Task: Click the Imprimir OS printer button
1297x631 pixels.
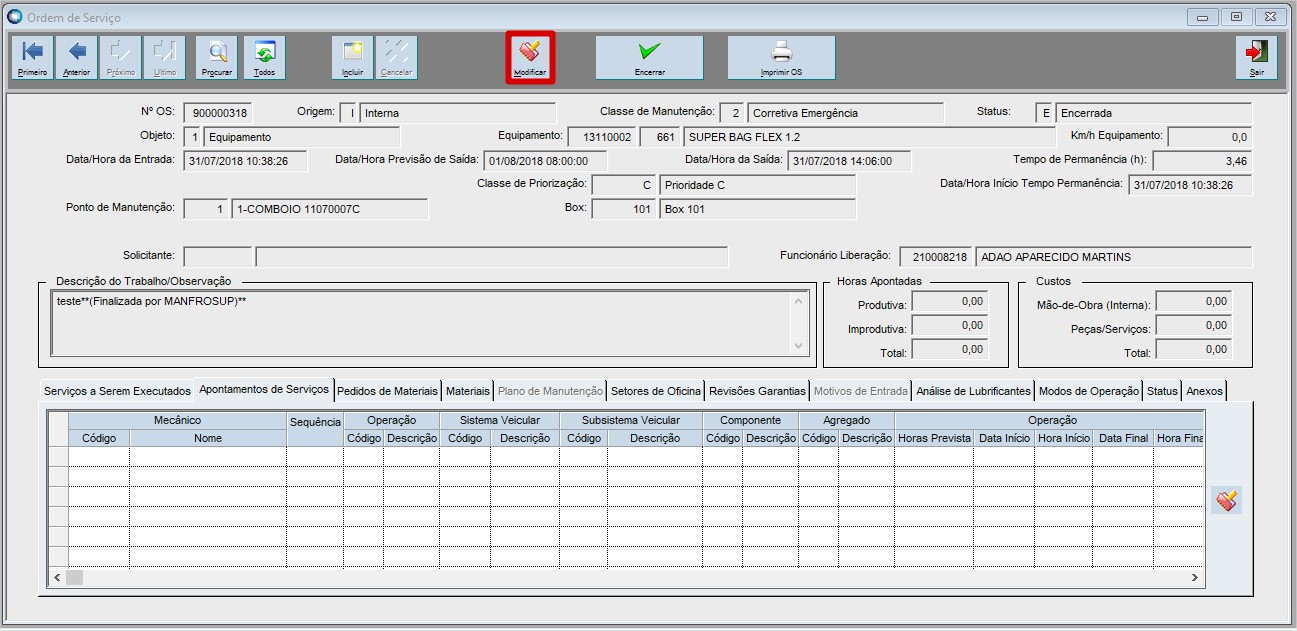Action: (x=781, y=58)
